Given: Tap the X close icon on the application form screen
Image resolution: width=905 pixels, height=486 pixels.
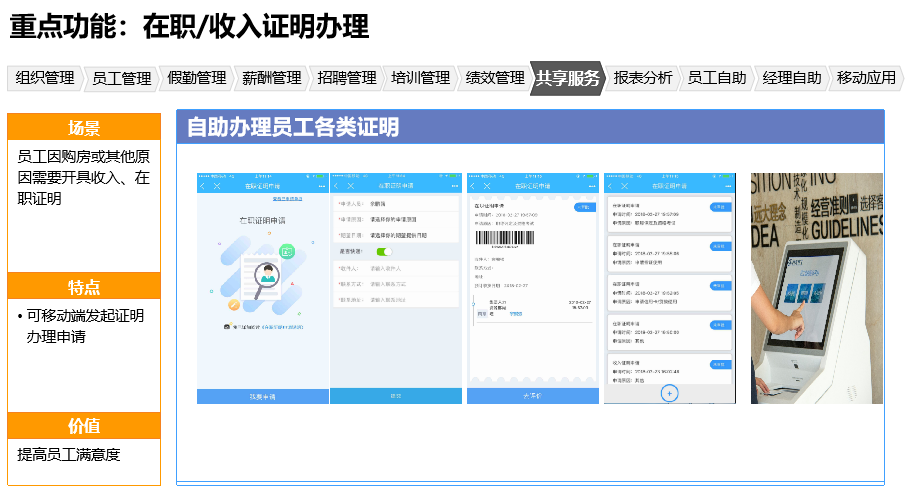Looking at the screenshot, I should click(350, 186).
